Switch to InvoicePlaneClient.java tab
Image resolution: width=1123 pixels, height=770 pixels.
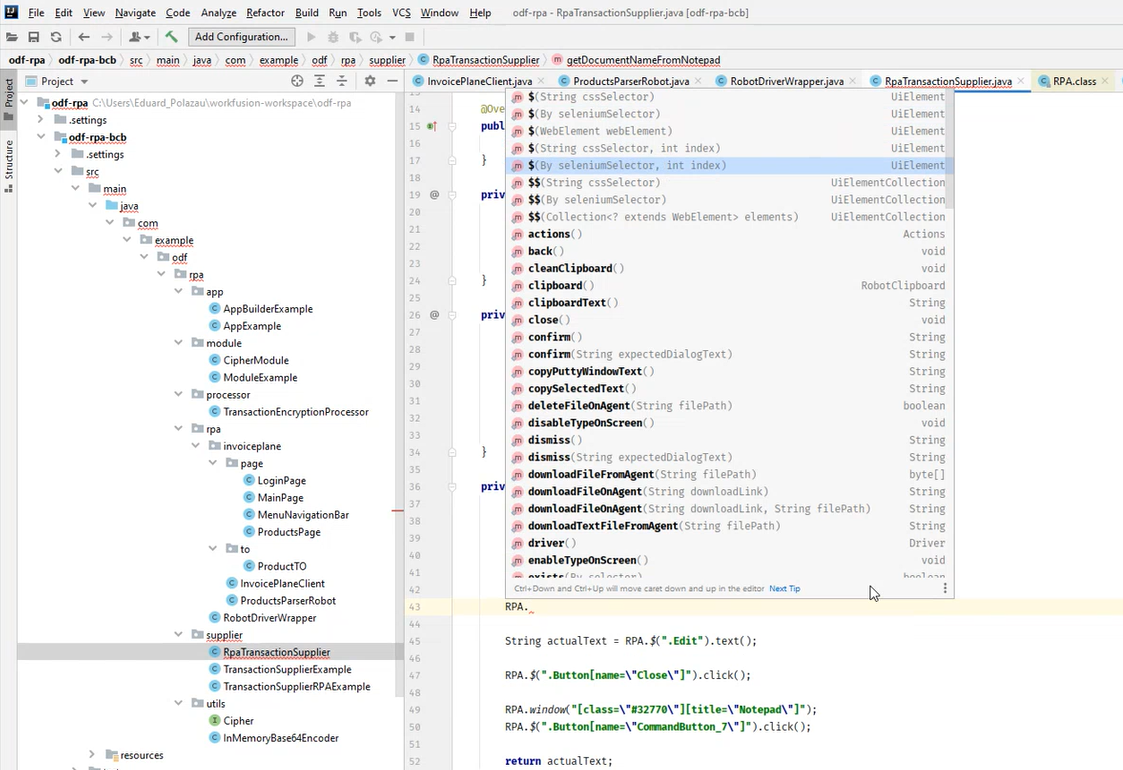tap(479, 81)
